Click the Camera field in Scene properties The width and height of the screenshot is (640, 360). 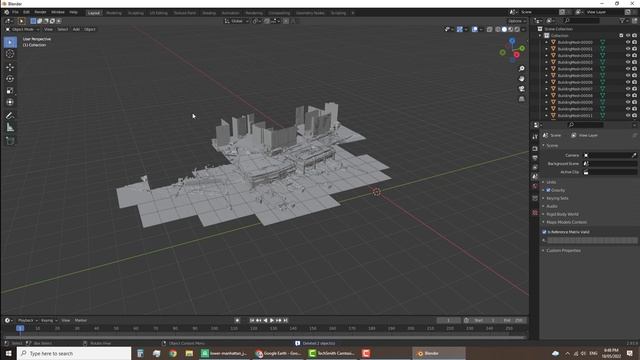click(610, 155)
